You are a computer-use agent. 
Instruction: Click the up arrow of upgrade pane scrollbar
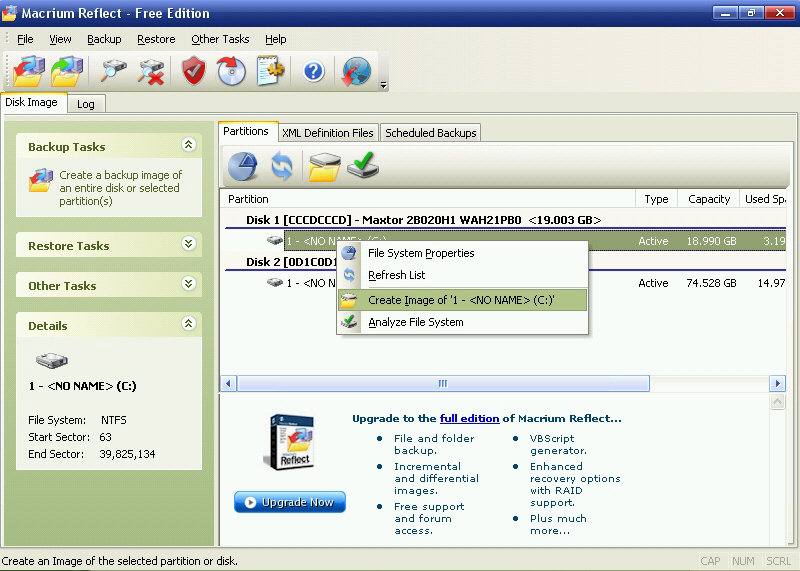tap(777, 402)
